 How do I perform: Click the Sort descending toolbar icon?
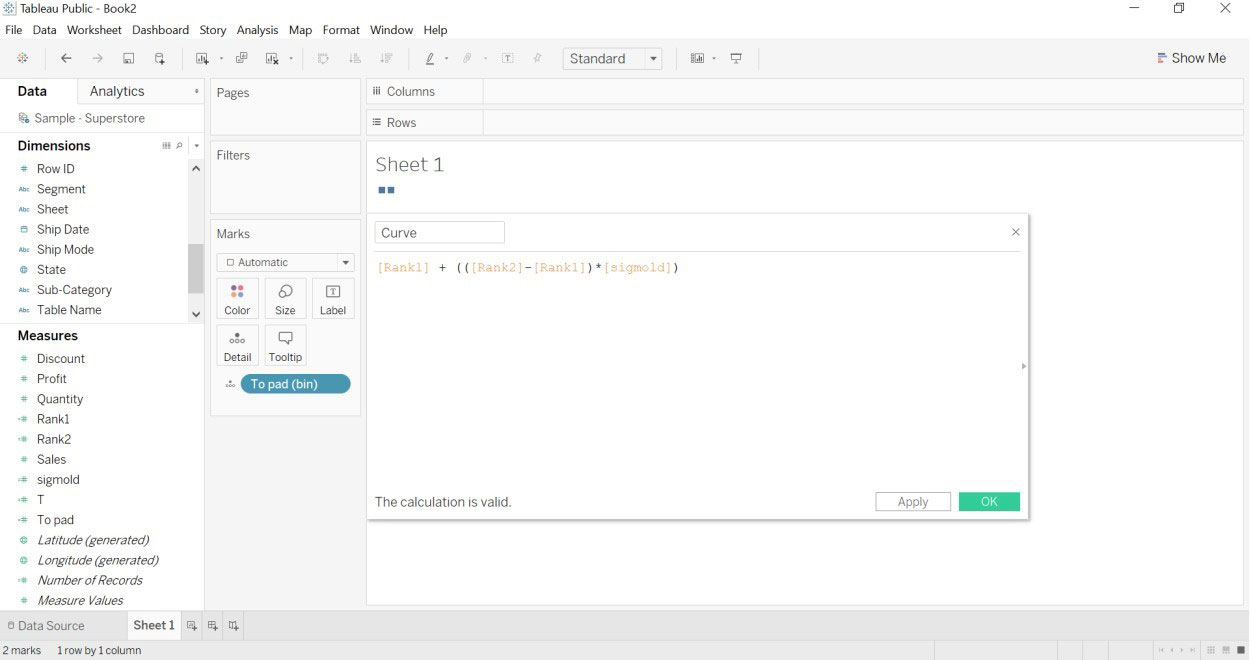(x=386, y=59)
